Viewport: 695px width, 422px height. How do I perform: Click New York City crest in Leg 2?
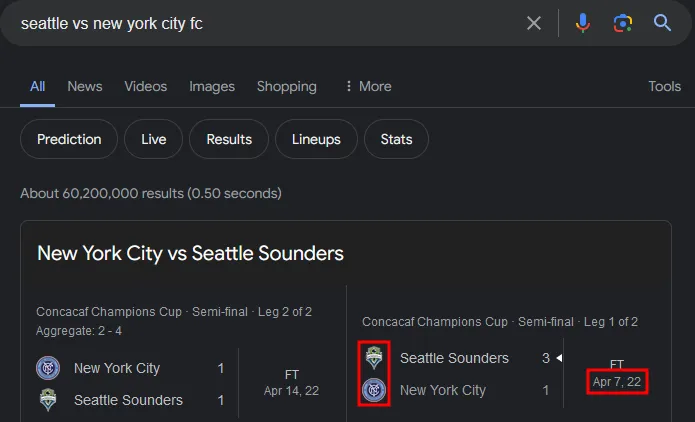pyautogui.click(x=48, y=368)
